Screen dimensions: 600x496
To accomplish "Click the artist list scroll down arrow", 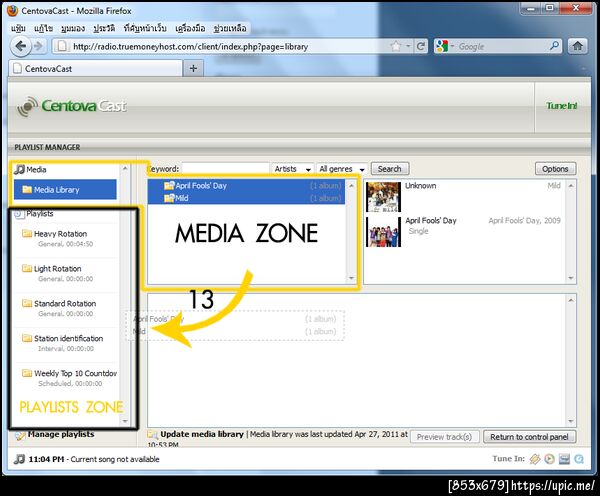I will [x=351, y=278].
